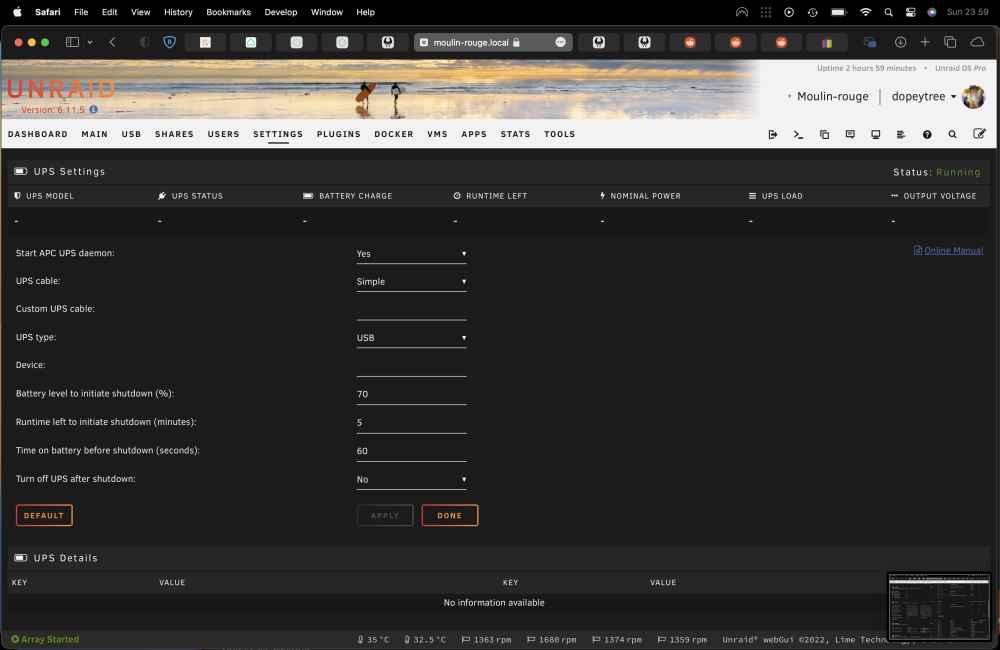
Task: Open Turn off UPS after shutdown dropdown
Action: (411, 480)
